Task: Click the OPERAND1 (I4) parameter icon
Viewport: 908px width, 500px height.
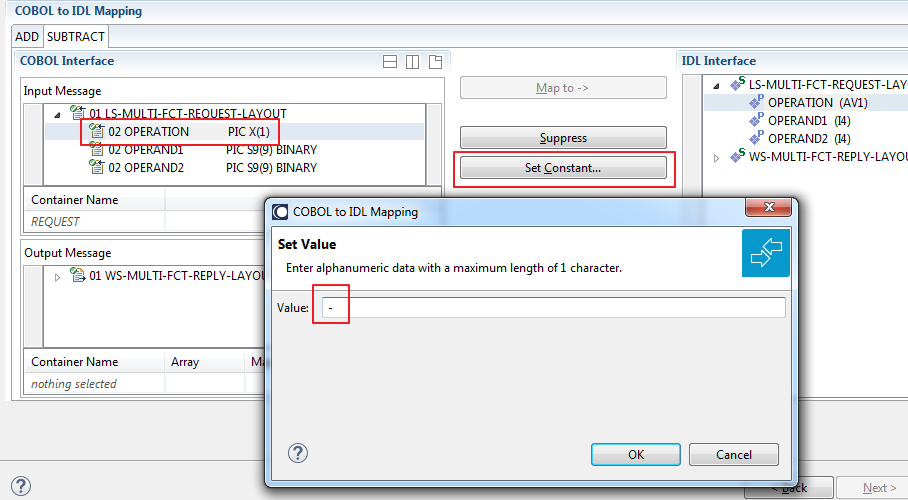Action: point(756,120)
